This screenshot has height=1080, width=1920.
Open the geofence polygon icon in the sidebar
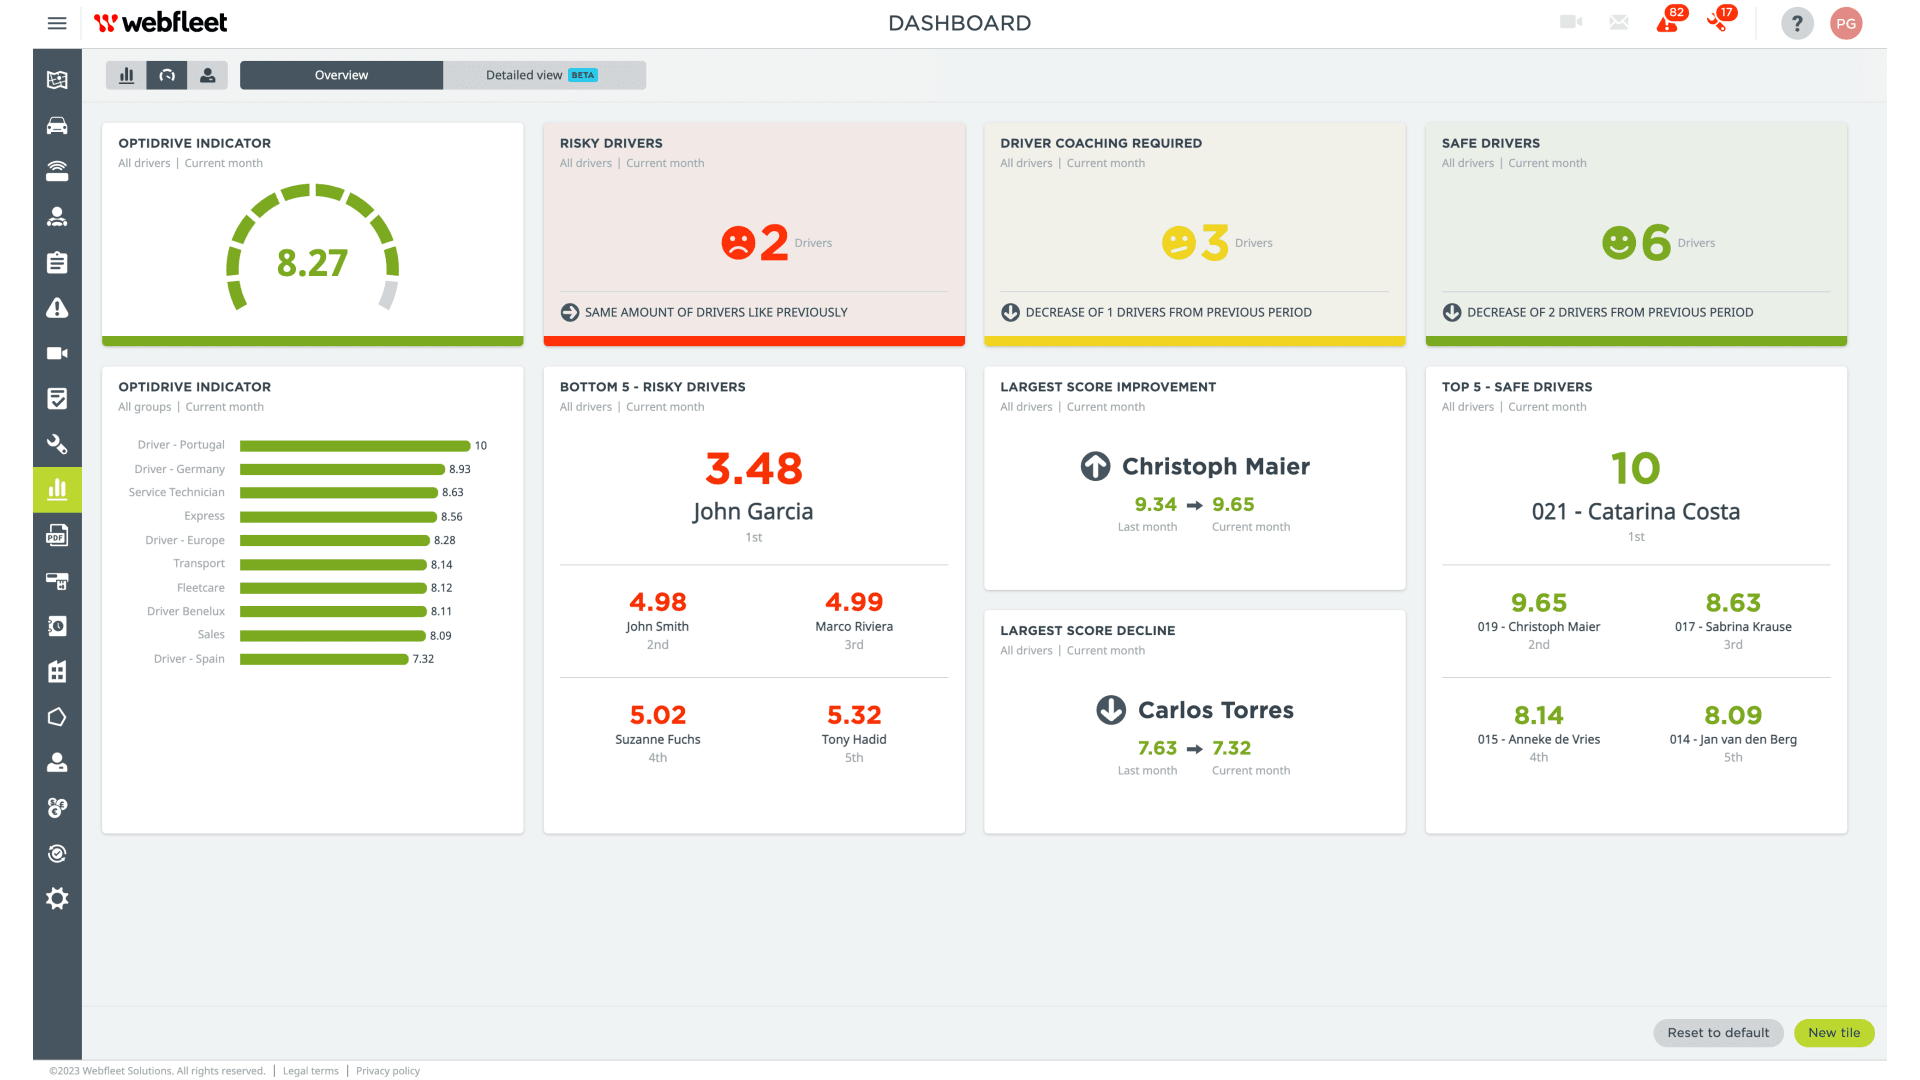coord(57,717)
